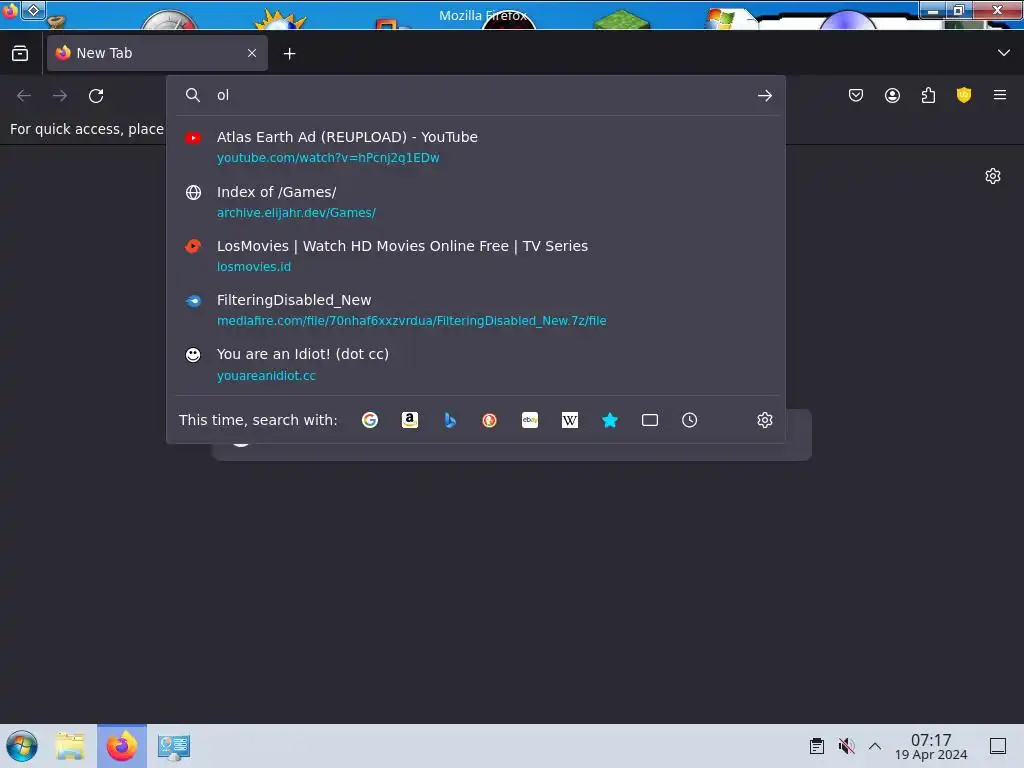Select Atlas Earth Ad YouTube suggestion
The width and height of the screenshot is (1024, 768).
[476, 147]
